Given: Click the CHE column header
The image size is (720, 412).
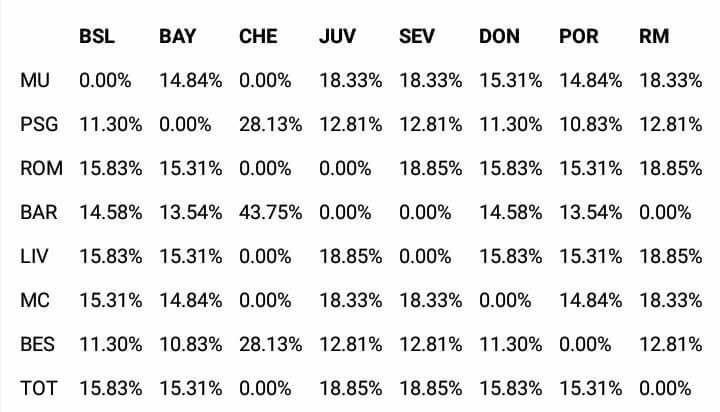Looking at the screenshot, I should 258,36.
